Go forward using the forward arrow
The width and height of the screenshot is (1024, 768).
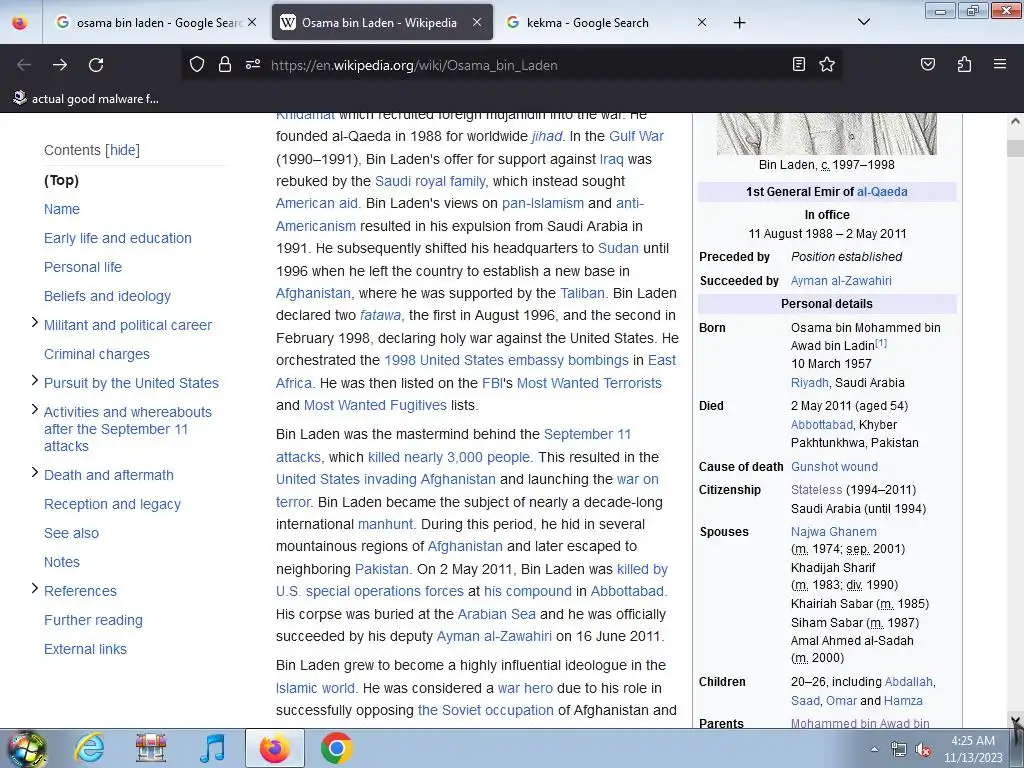click(x=60, y=65)
